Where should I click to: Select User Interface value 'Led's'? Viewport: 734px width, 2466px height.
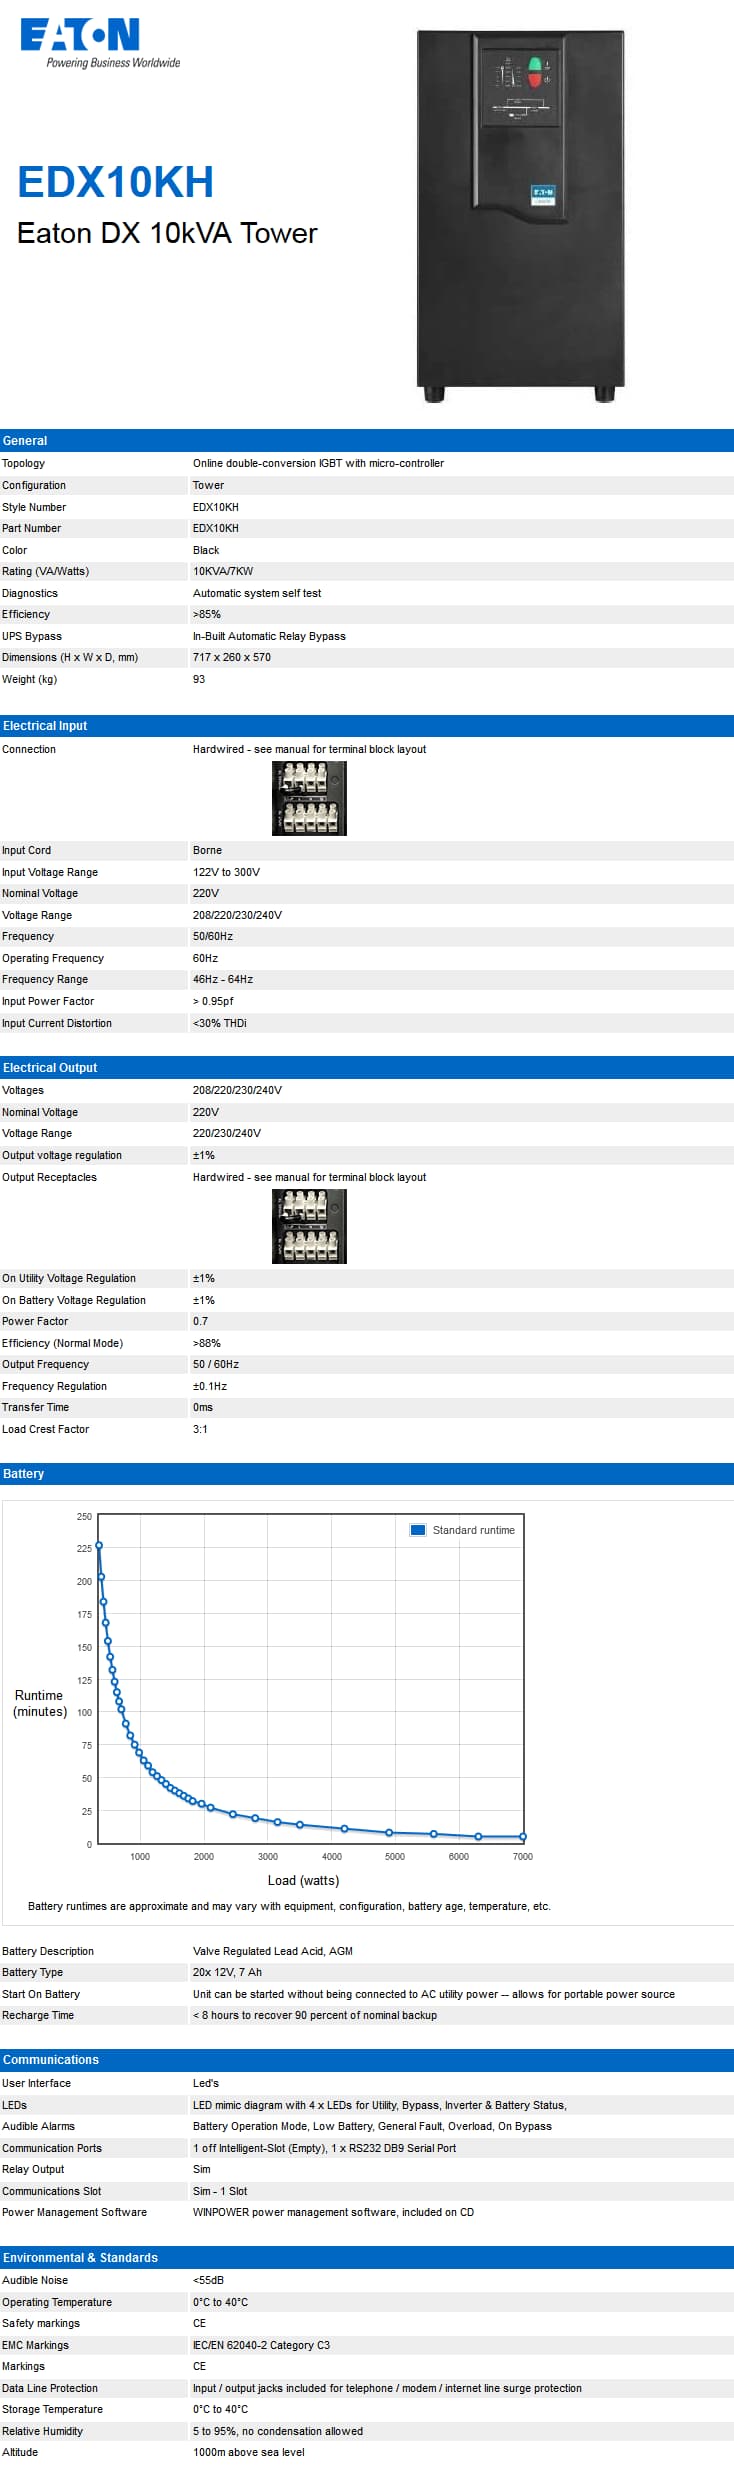205,2083
